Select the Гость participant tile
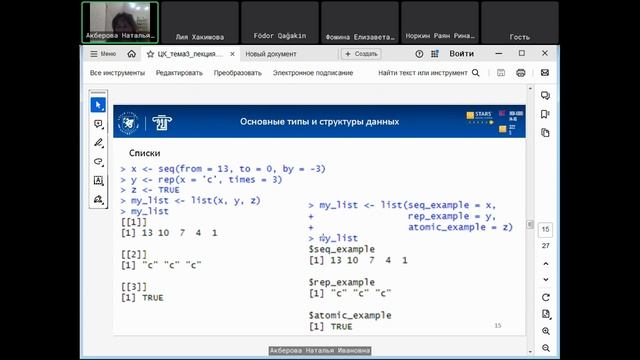 [x=520, y=22]
